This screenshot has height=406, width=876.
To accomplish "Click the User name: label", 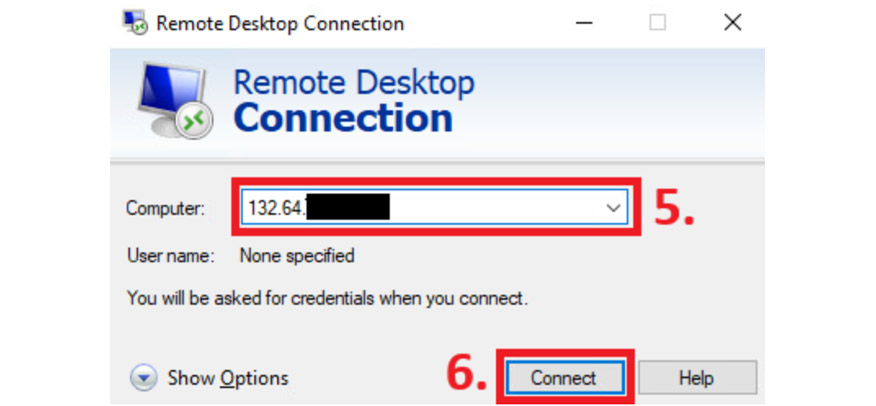I will 170,256.
